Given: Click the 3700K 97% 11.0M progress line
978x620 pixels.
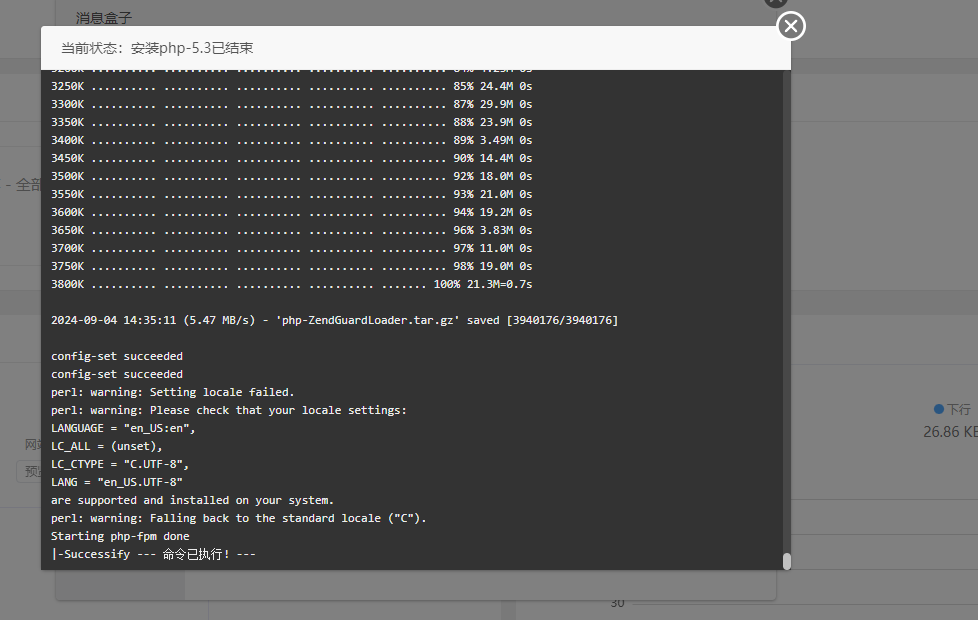Looking at the screenshot, I should [291, 248].
